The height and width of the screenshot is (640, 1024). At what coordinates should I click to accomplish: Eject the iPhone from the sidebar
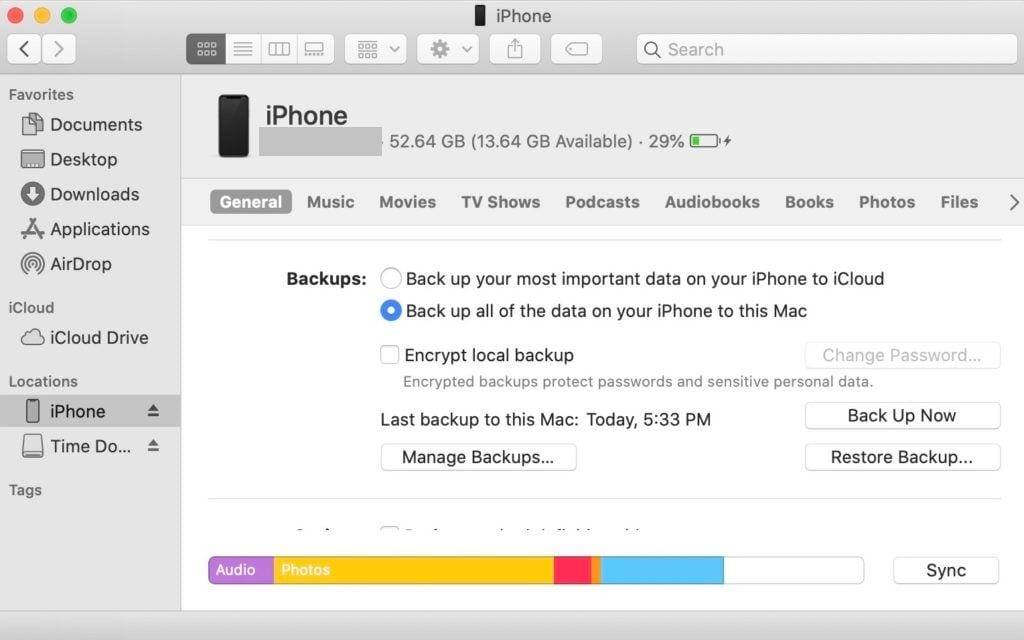click(x=153, y=411)
